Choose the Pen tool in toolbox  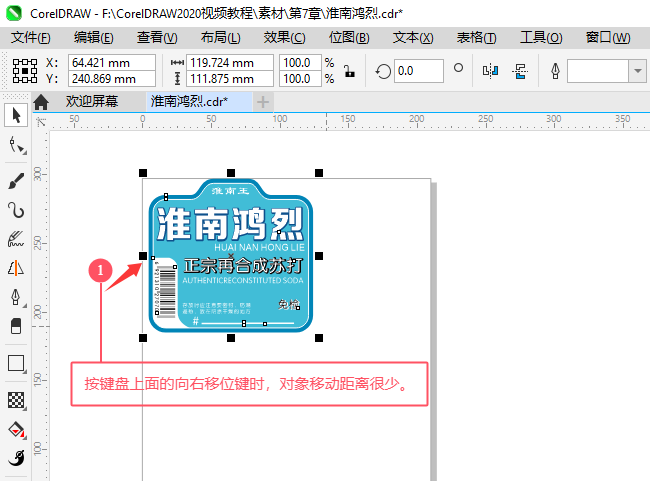point(16,297)
